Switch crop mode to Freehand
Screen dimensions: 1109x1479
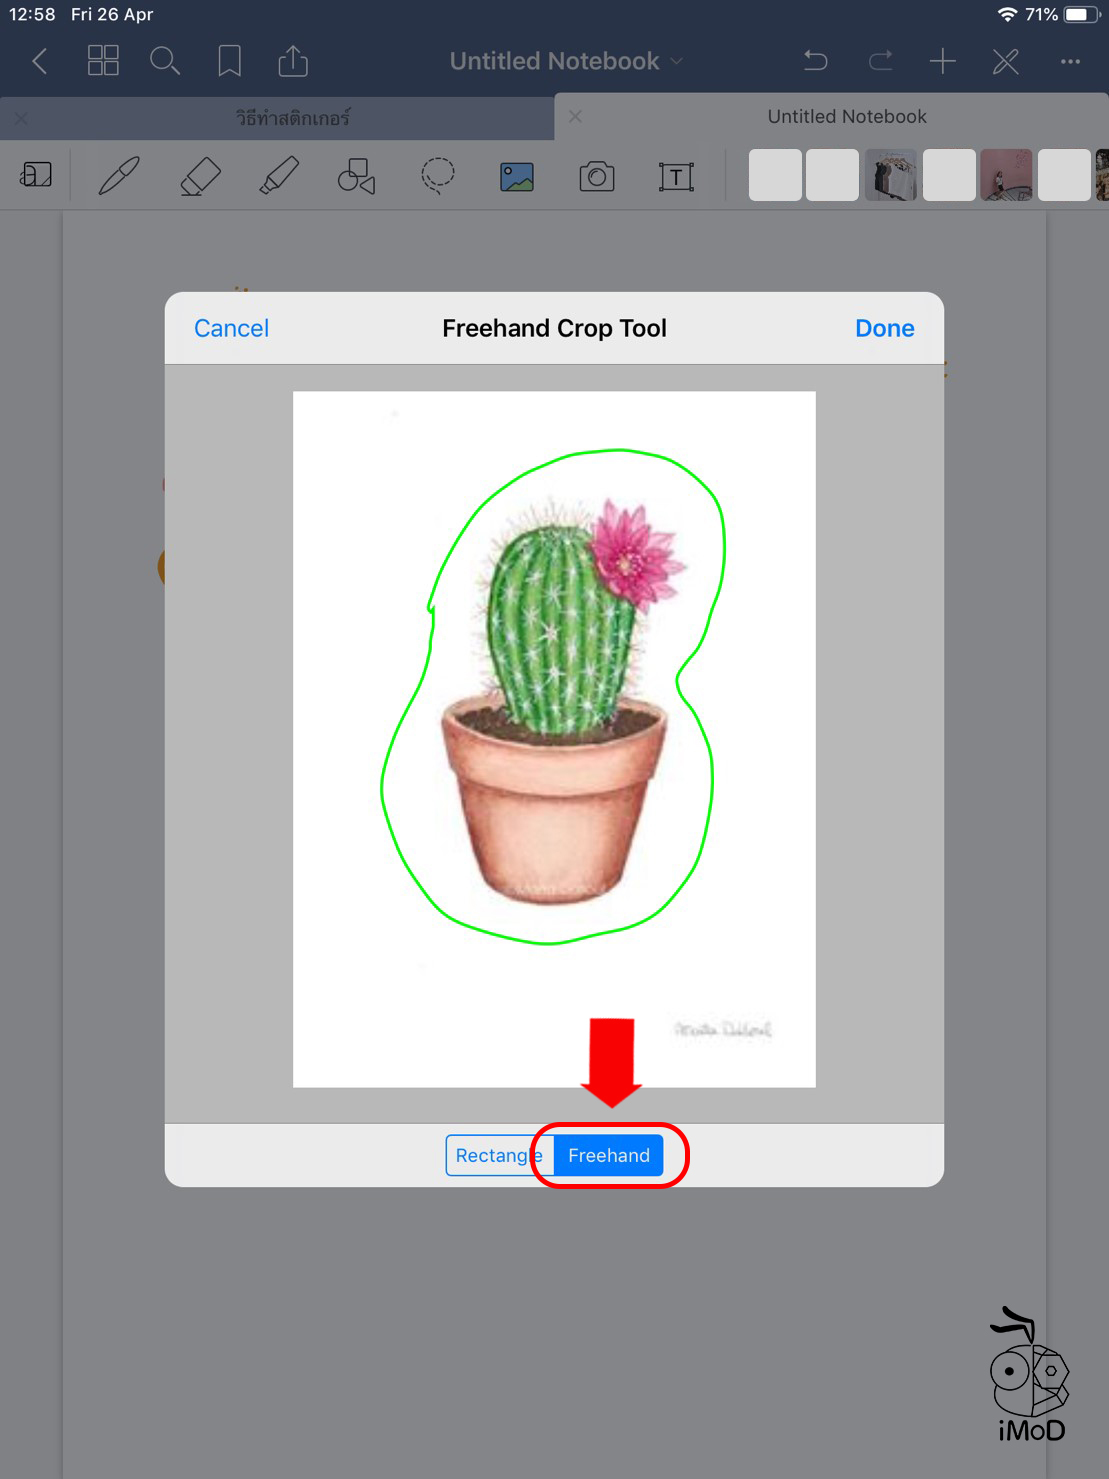tap(608, 1155)
